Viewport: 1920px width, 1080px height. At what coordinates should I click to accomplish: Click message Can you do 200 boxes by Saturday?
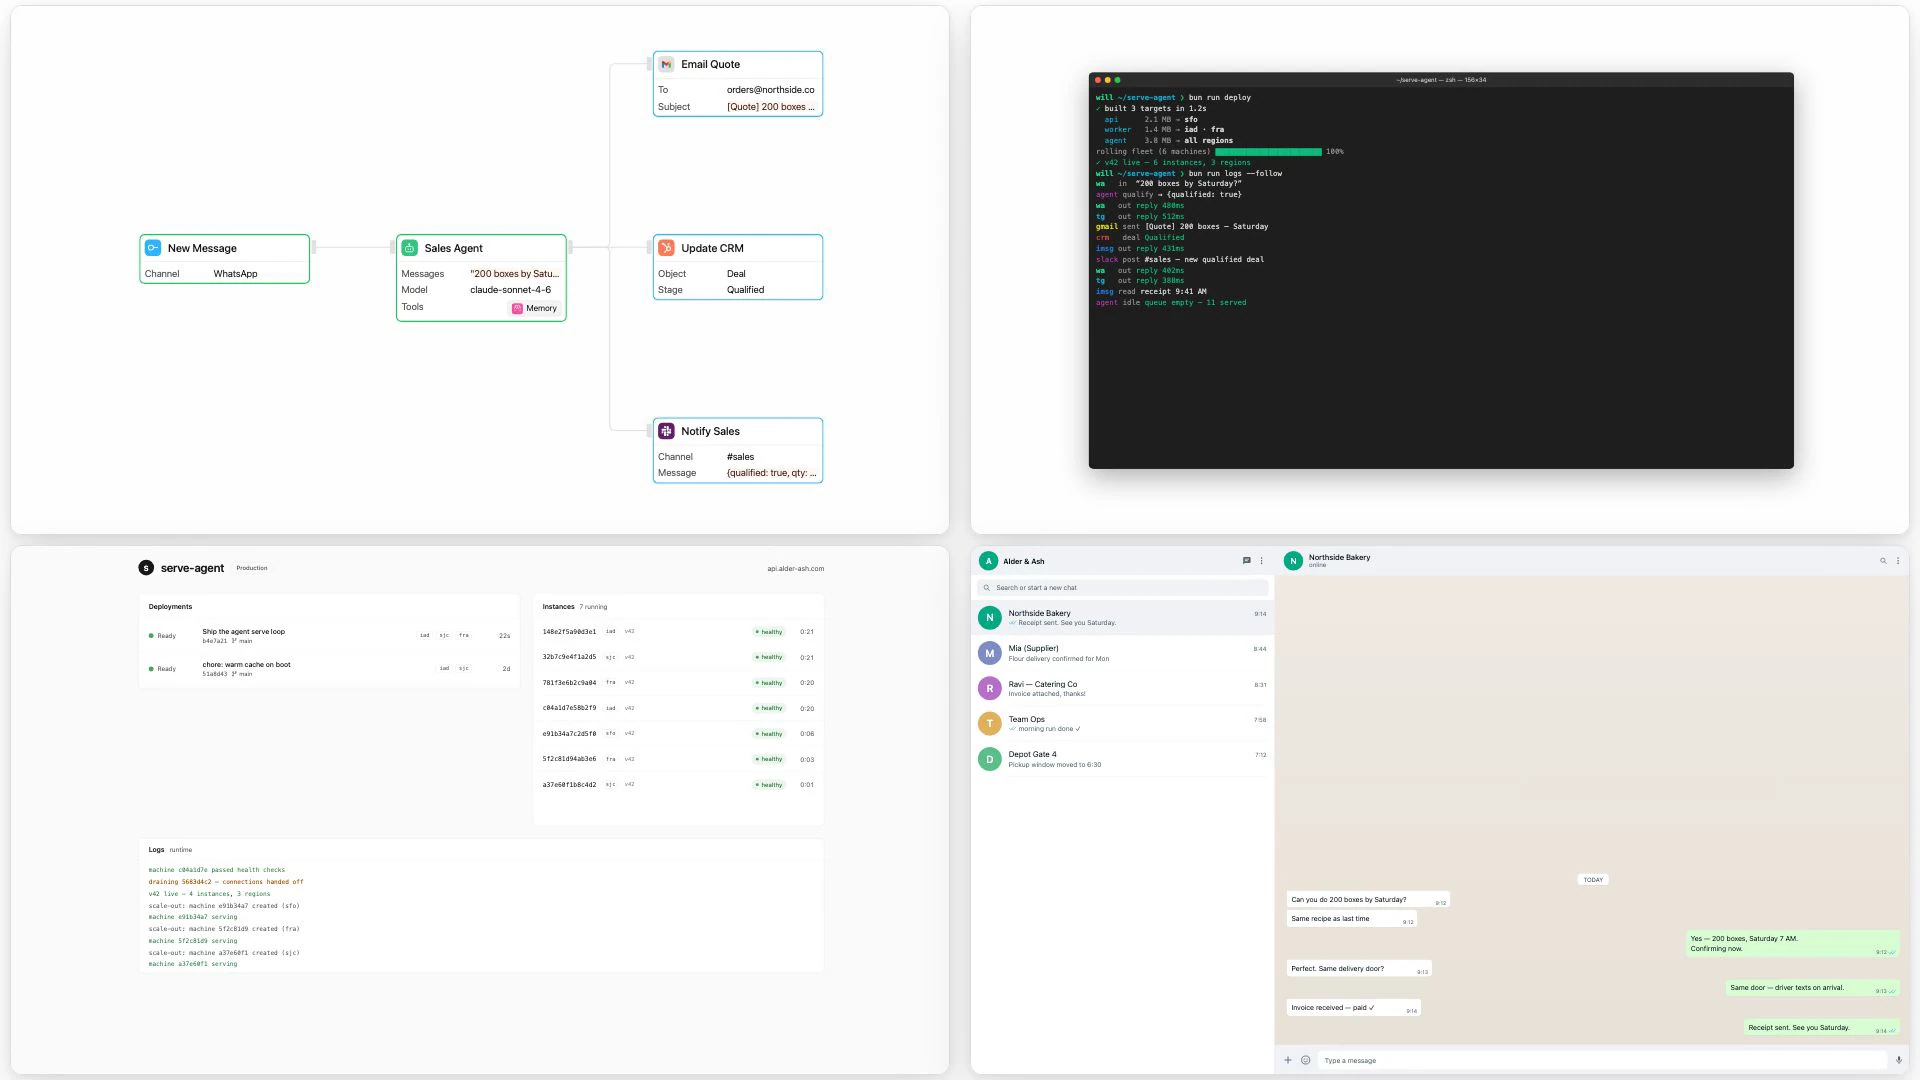1368,900
